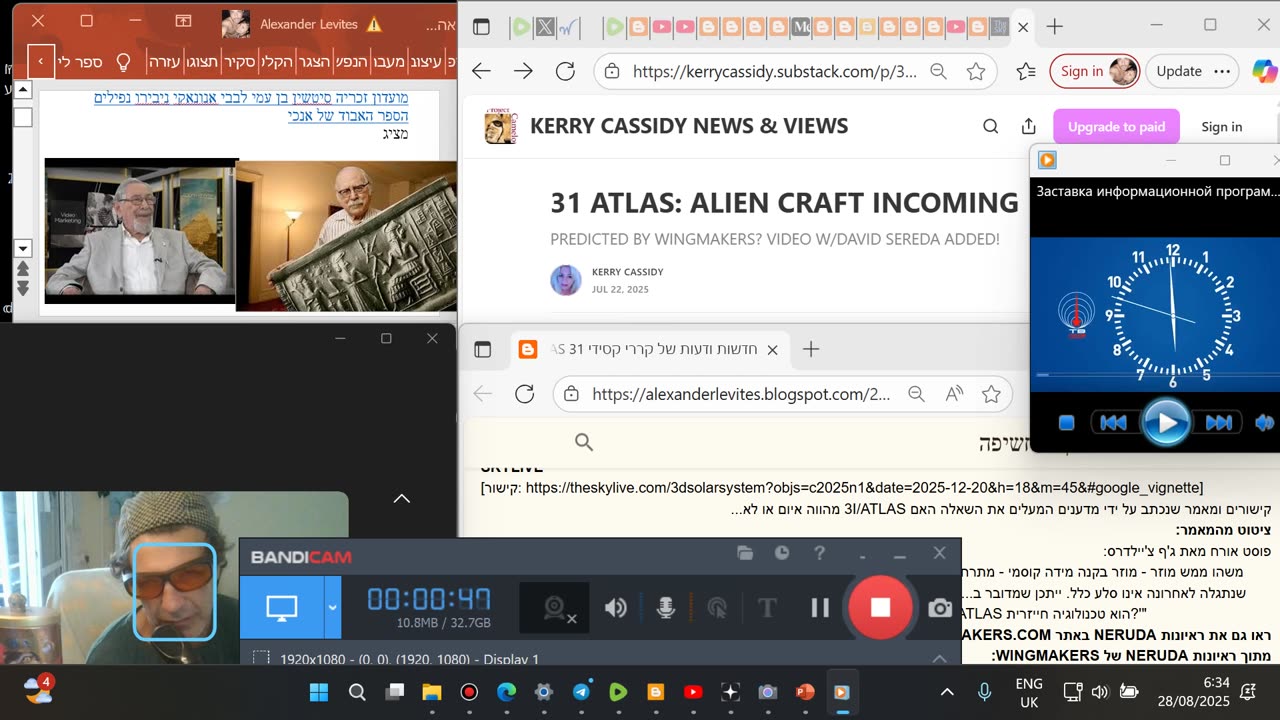The width and height of the screenshot is (1280, 720).
Task: Bookmark the blogspot page with star
Action: click(x=991, y=394)
